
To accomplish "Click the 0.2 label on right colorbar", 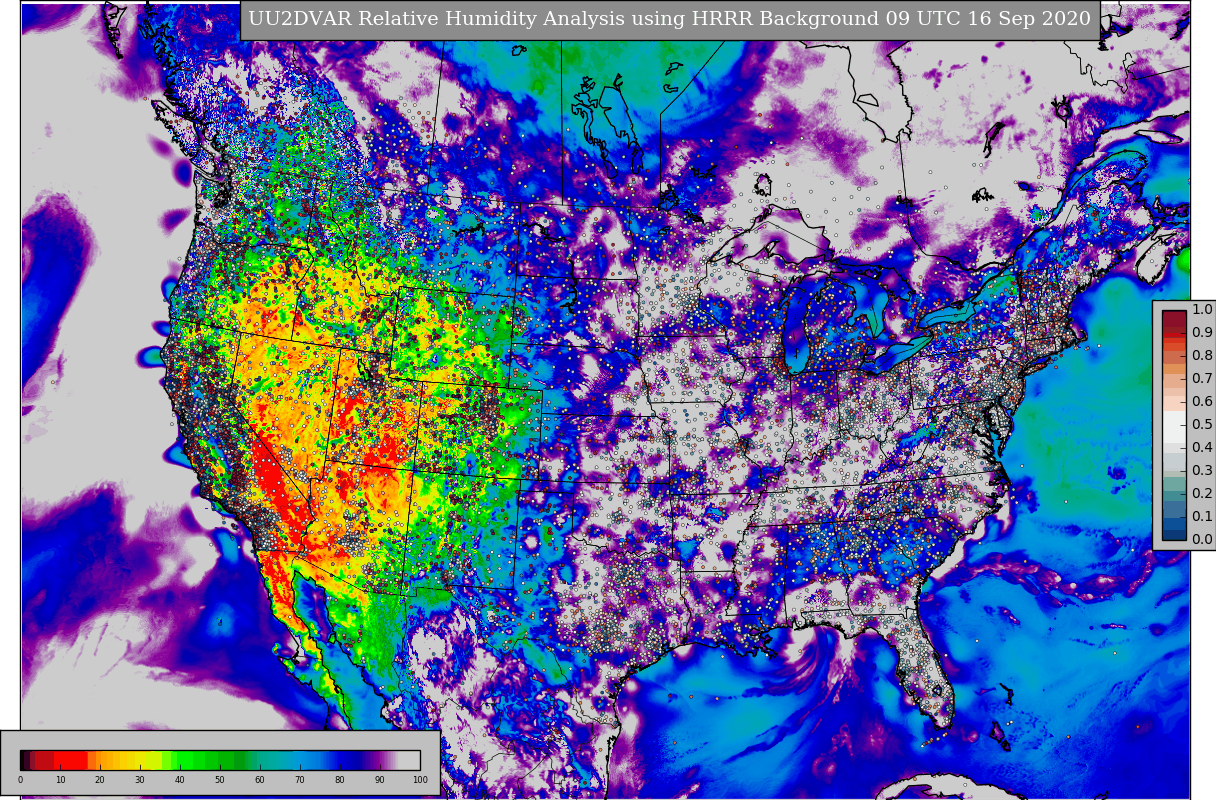I will [1202, 493].
